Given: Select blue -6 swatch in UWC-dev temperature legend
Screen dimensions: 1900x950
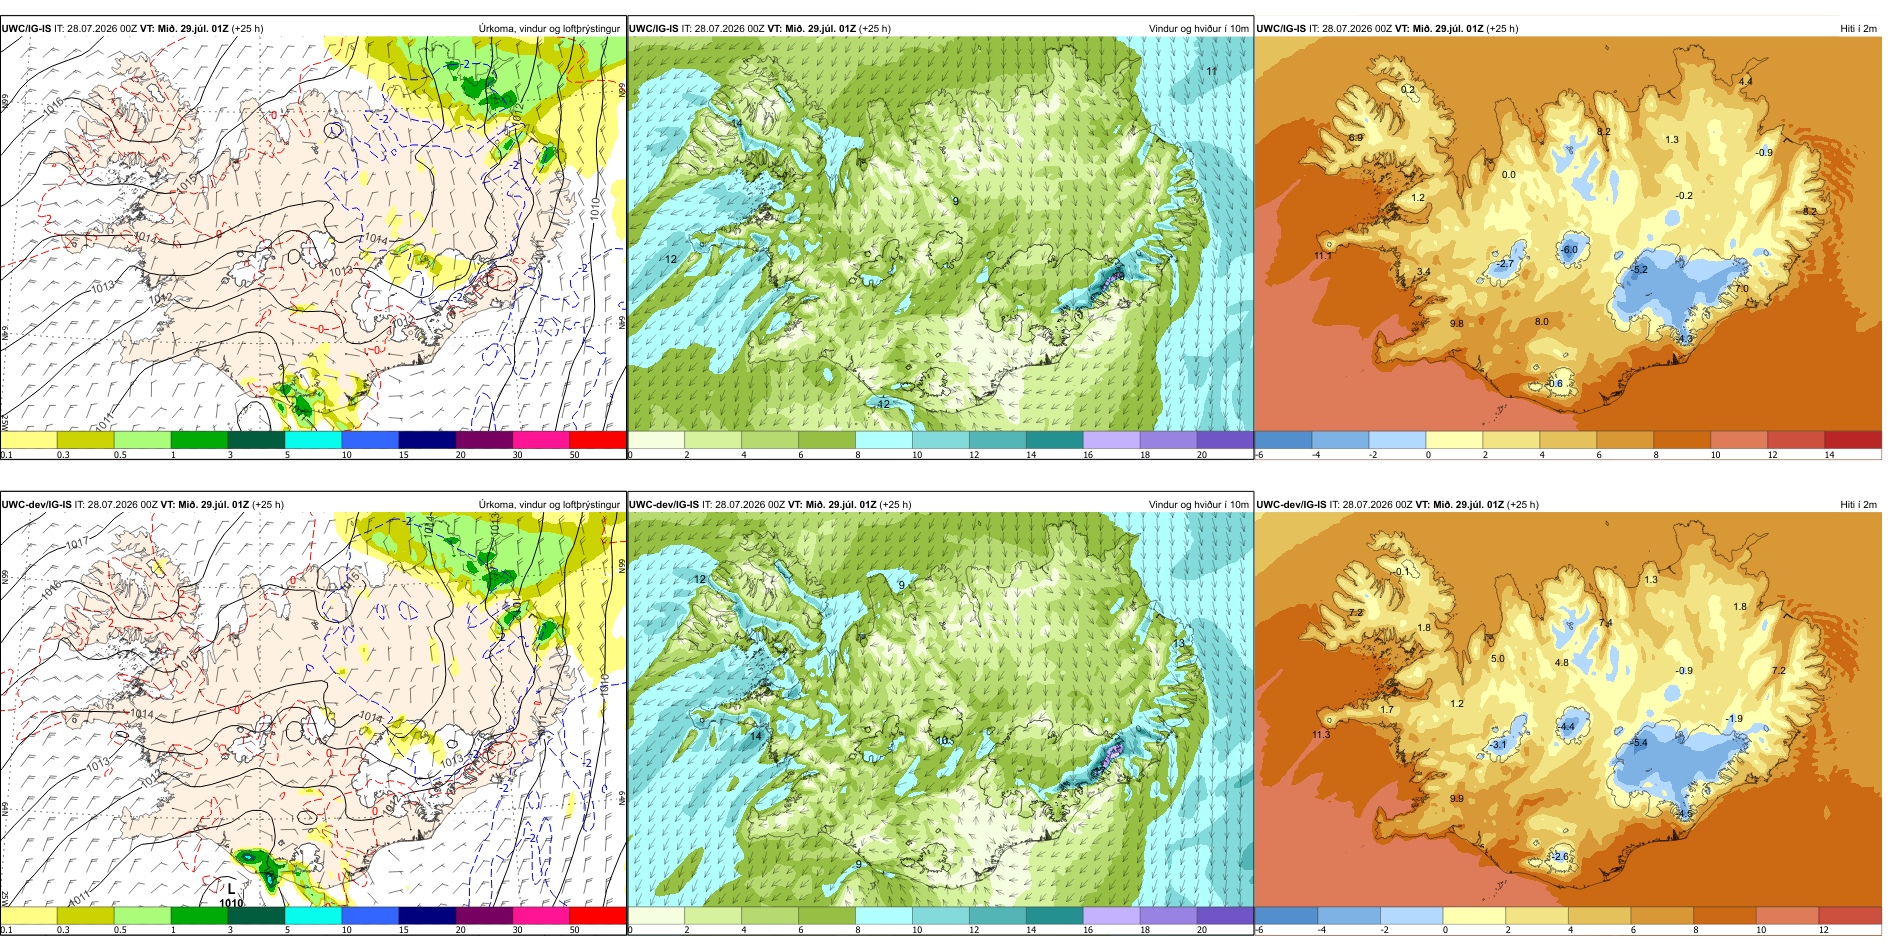Looking at the screenshot, I should point(1286,915).
